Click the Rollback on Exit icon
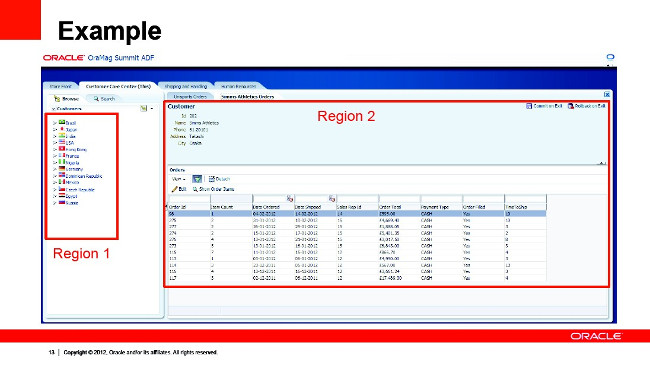Screen dimensions: 650x365 click(x=571, y=106)
